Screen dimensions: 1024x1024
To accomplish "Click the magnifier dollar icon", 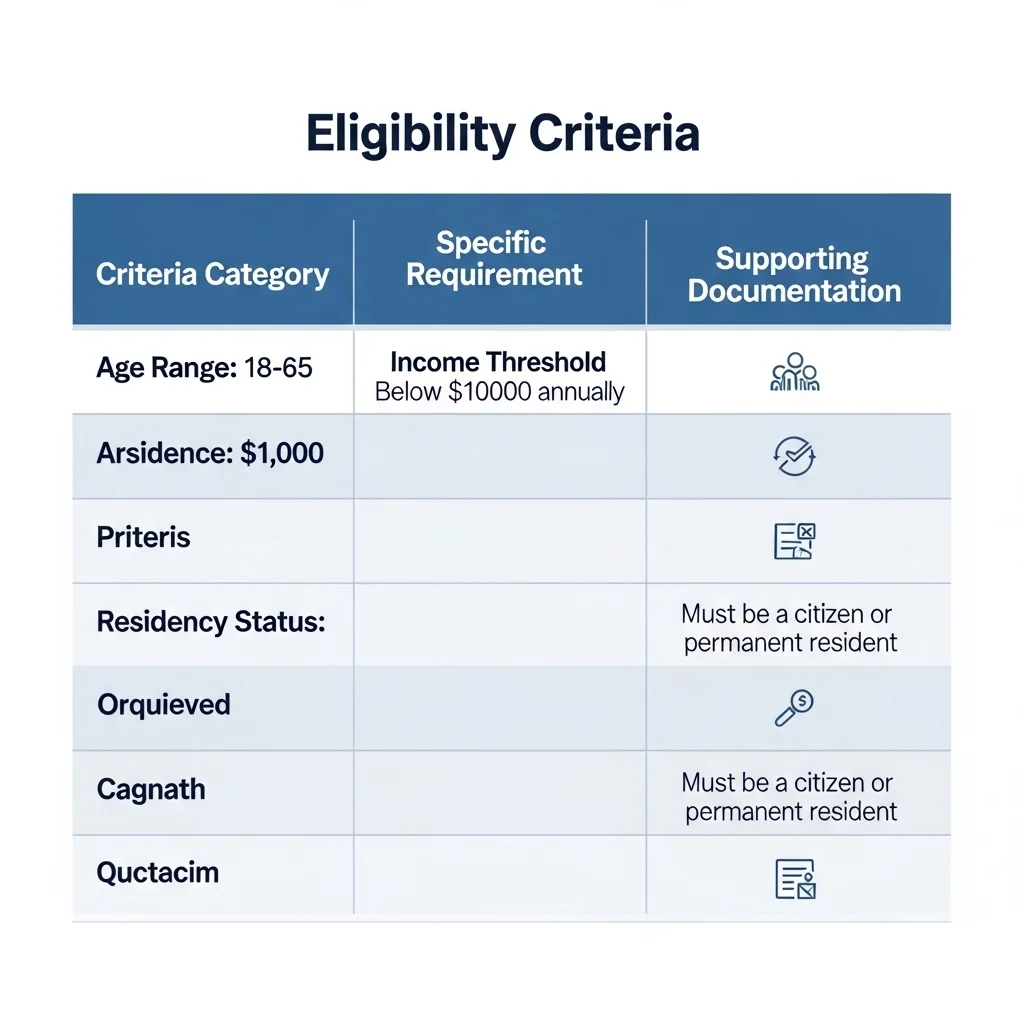I will pyautogui.click(x=795, y=707).
